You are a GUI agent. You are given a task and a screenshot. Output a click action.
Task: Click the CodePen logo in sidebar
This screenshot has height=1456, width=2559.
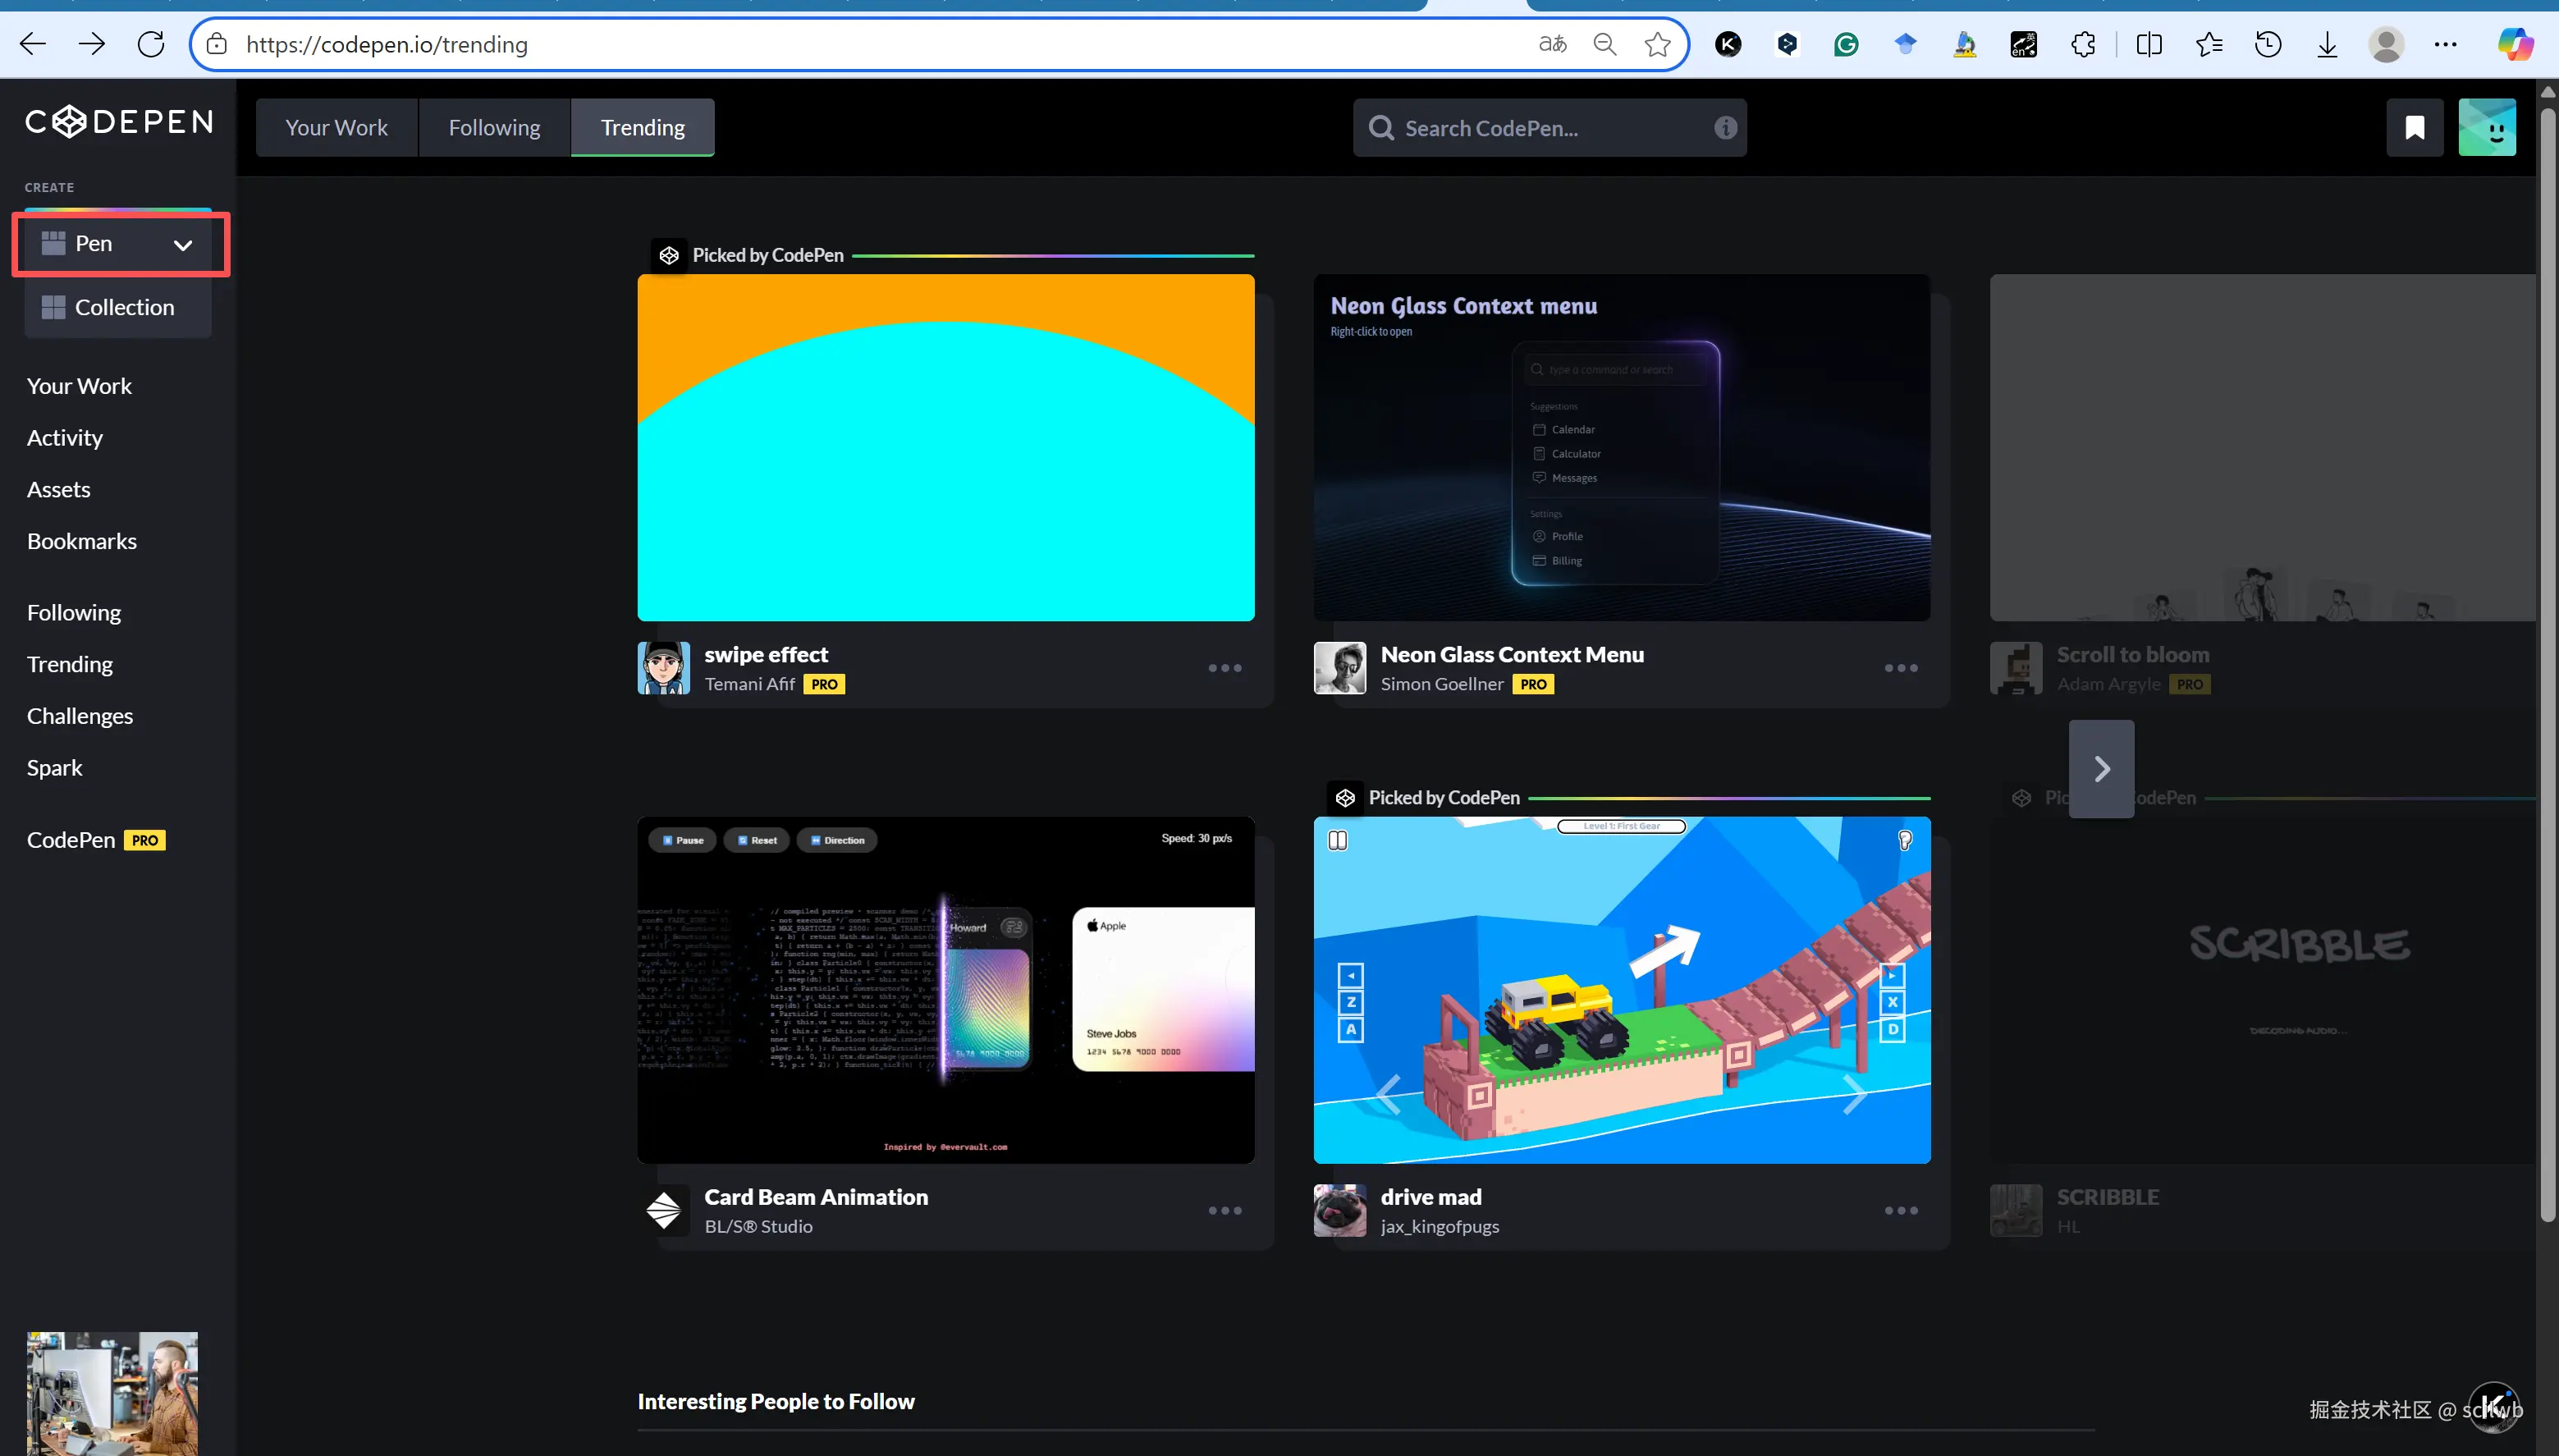coord(118,122)
